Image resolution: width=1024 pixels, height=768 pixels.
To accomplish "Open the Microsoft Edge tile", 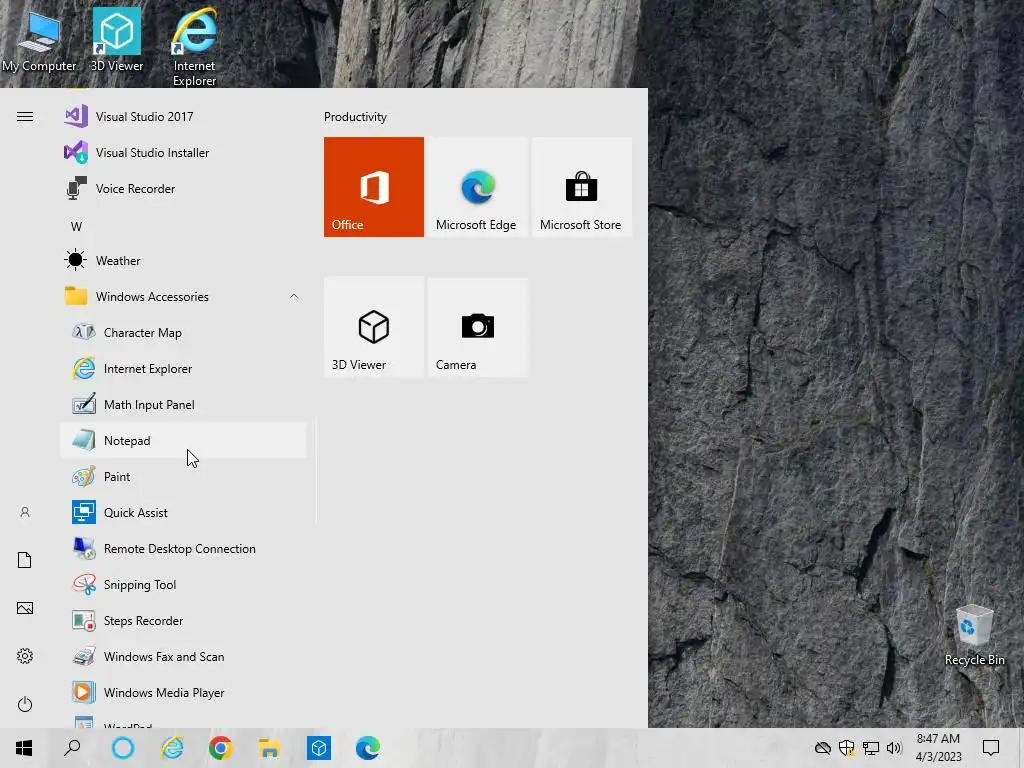I will pyautogui.click(x=477, y=187).
